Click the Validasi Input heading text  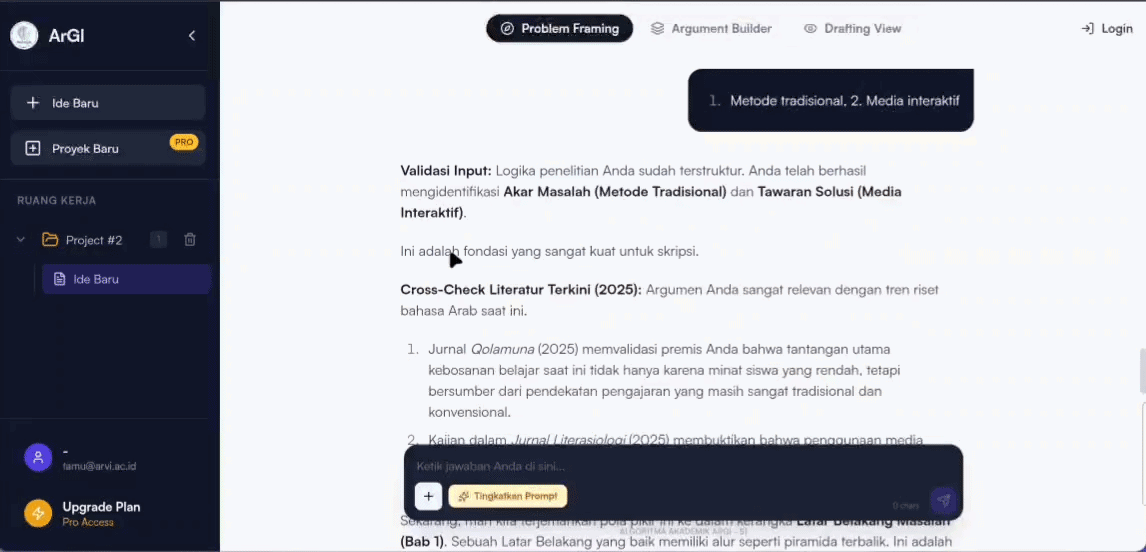point(446,170)
